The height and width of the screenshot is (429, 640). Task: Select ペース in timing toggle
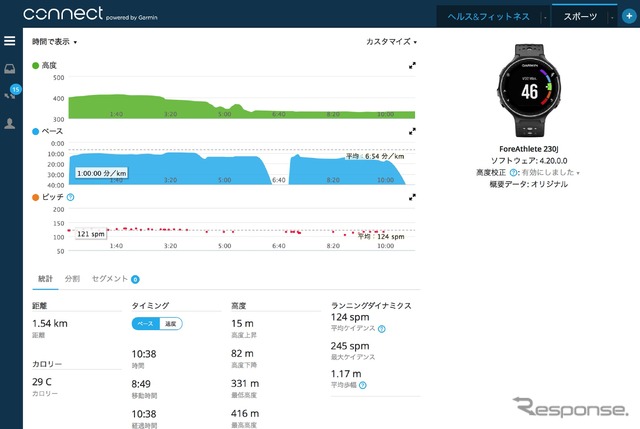[145, 324]
